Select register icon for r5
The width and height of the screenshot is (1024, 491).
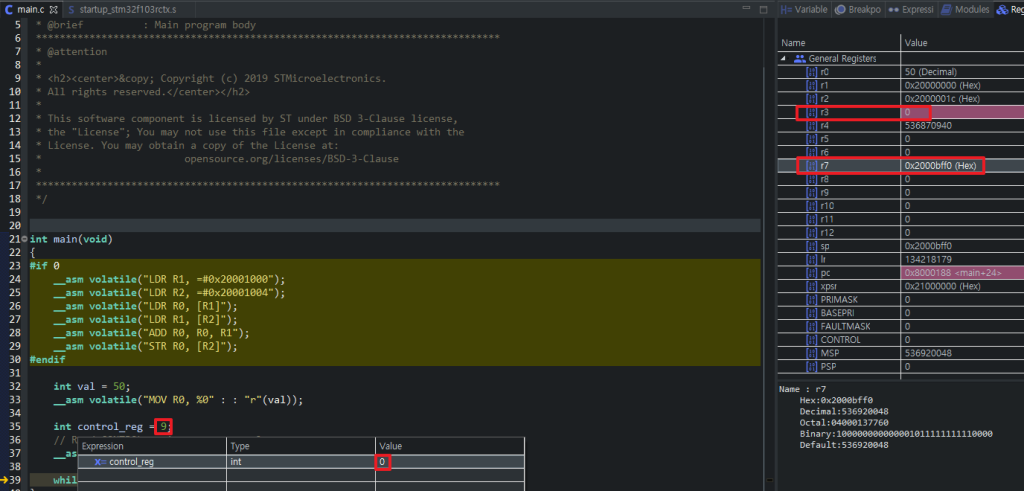812,139
